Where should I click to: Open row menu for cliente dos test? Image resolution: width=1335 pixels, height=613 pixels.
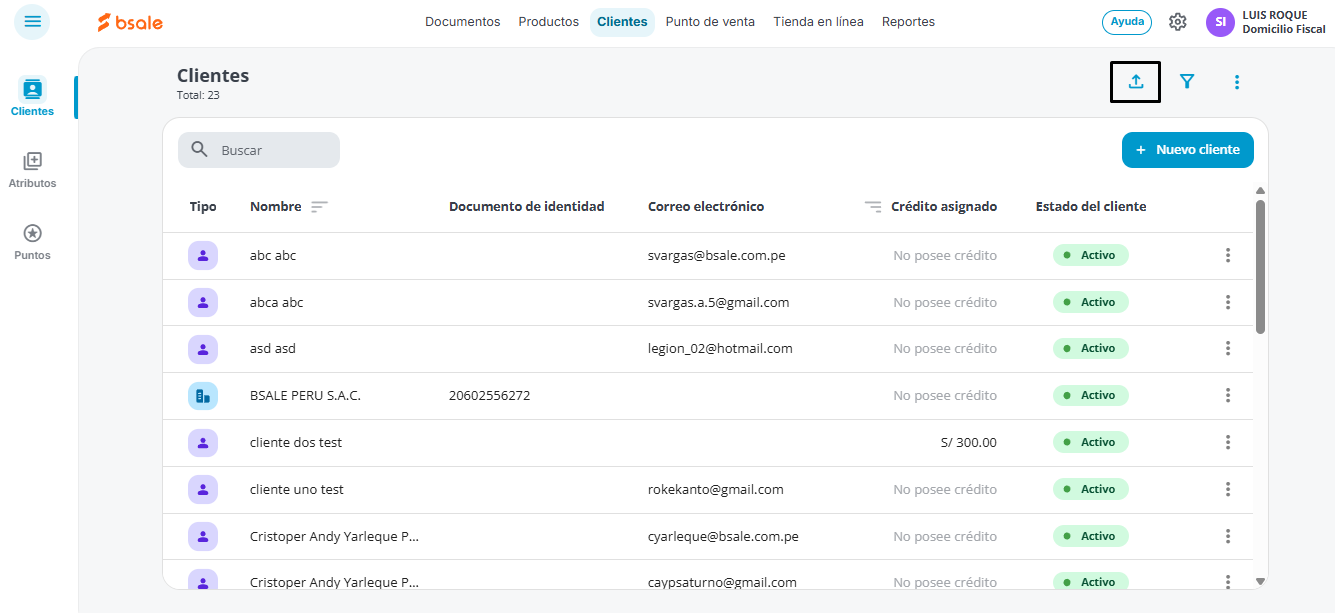[x=1228, y=442]
